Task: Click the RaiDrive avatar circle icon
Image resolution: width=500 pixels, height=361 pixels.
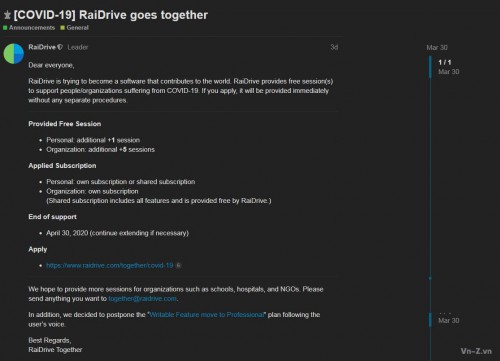Action: click(x=14, y=53)
